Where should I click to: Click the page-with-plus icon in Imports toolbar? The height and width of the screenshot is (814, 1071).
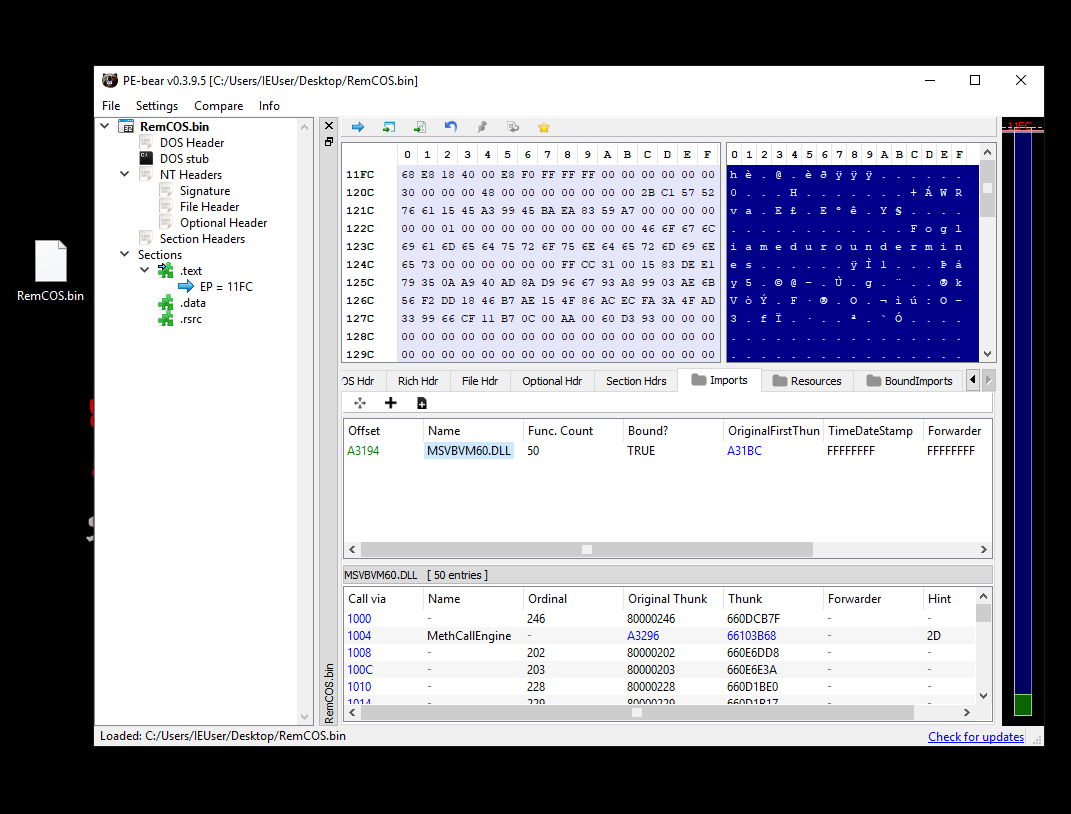[422, 403]
